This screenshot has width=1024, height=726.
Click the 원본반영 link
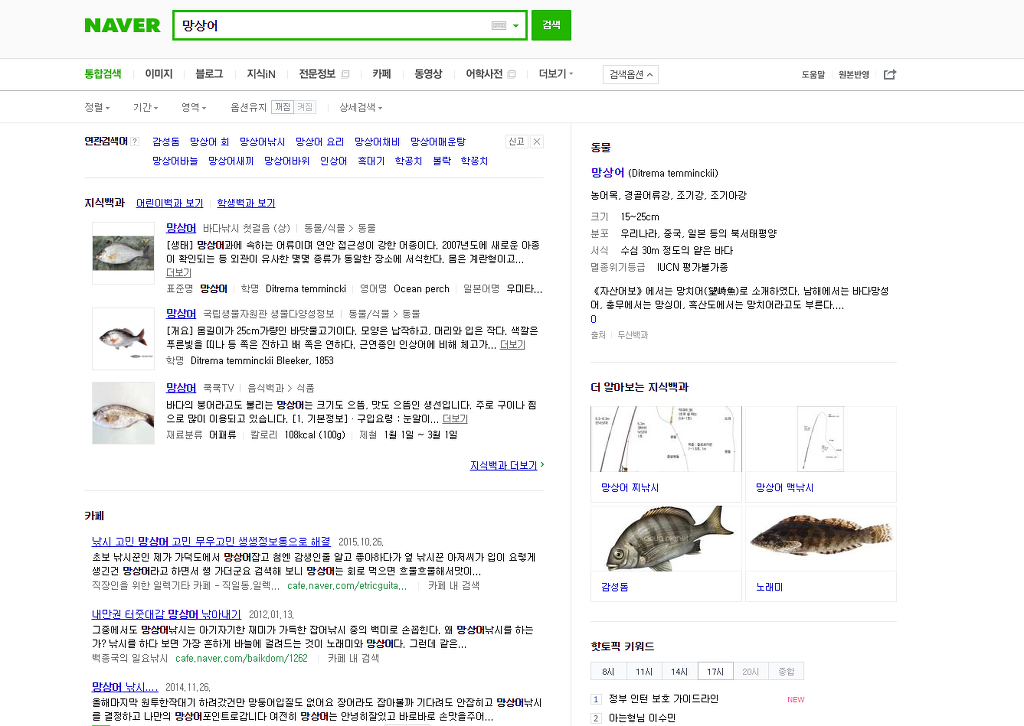tap(854, 74)
